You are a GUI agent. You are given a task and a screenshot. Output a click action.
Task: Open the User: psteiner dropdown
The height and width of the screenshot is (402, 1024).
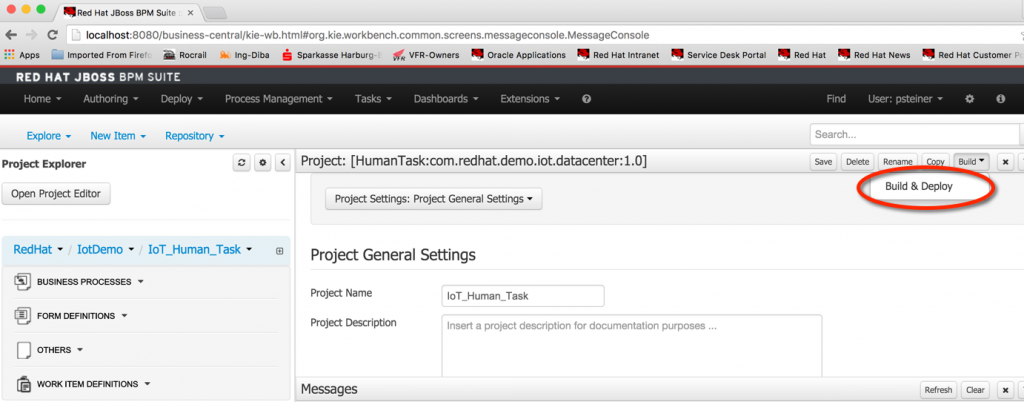tap(905, 99)
